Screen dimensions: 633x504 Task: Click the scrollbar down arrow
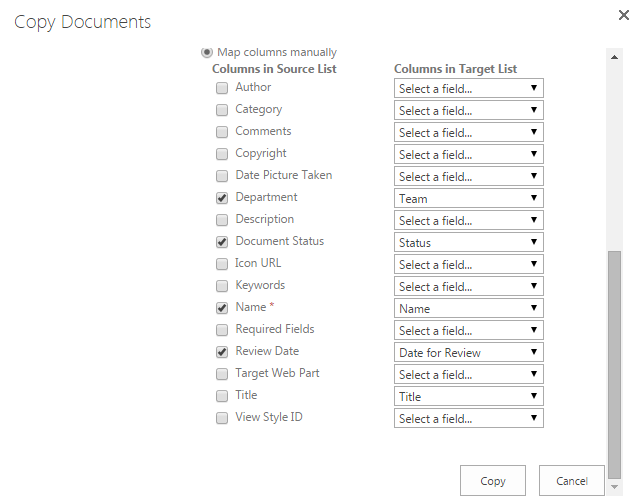click(614, 487)
